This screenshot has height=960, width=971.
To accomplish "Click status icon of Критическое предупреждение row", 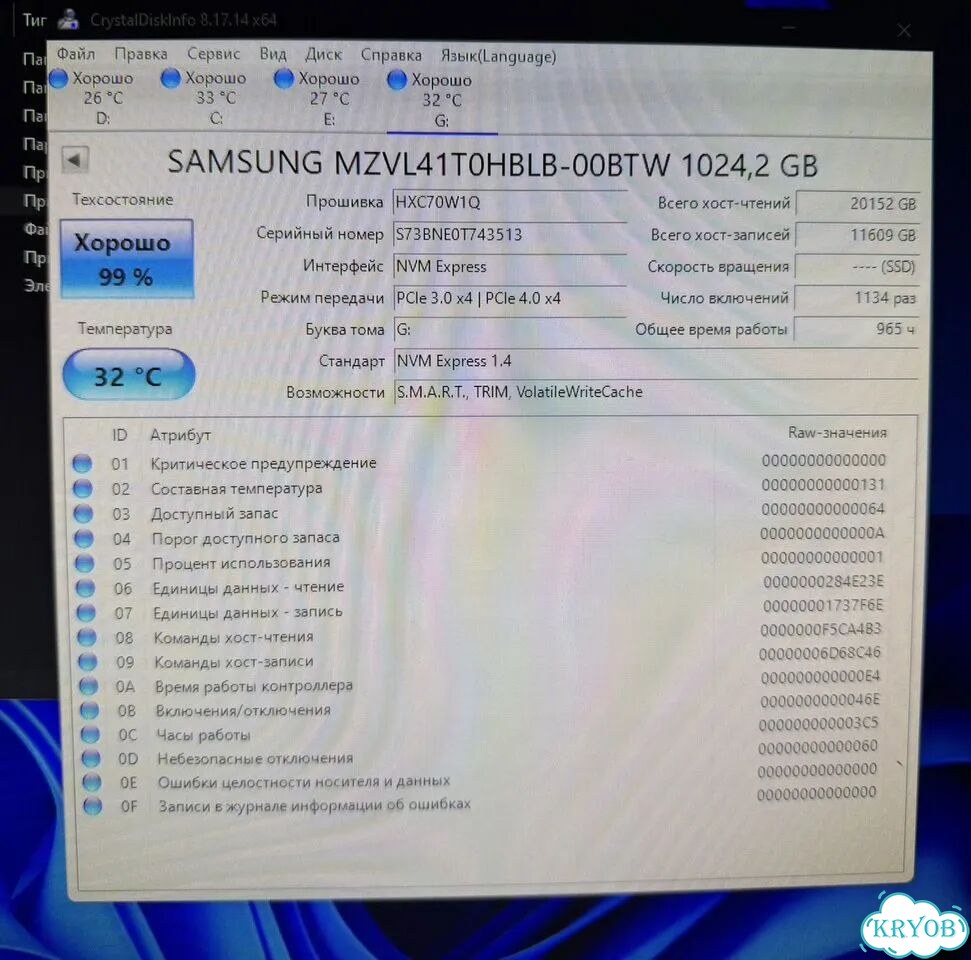I will click(x=82, y=463).
